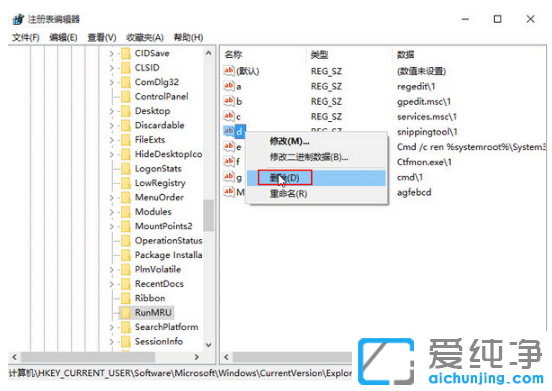Click tree pane scroll left arrow
The width and height of the screenshot is (552, 391).
point(14,357)
